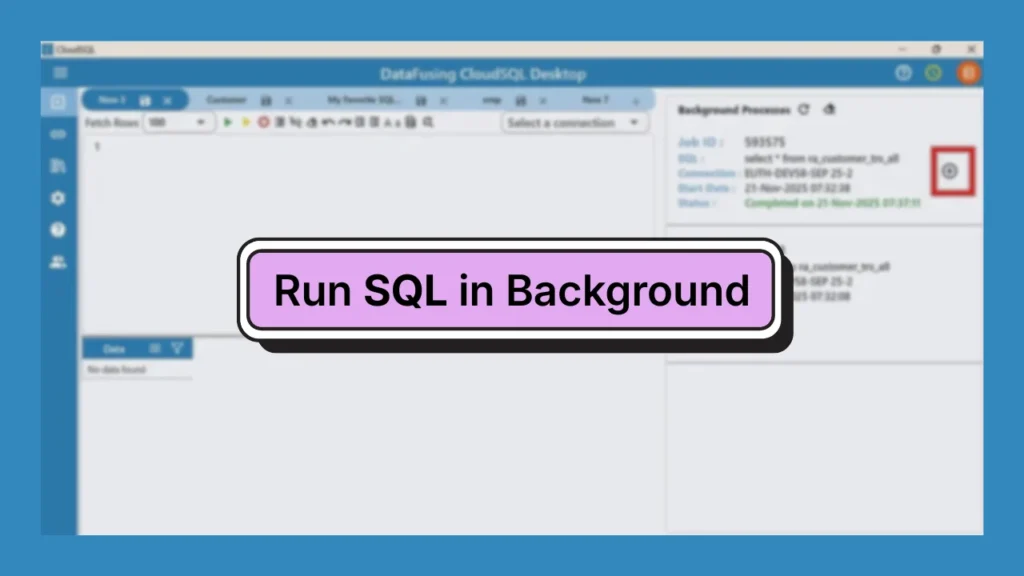The width and height of the screenshot is (1024, 576).
Task: Open the help question mark in sidebar
Action: coord(58,230)
